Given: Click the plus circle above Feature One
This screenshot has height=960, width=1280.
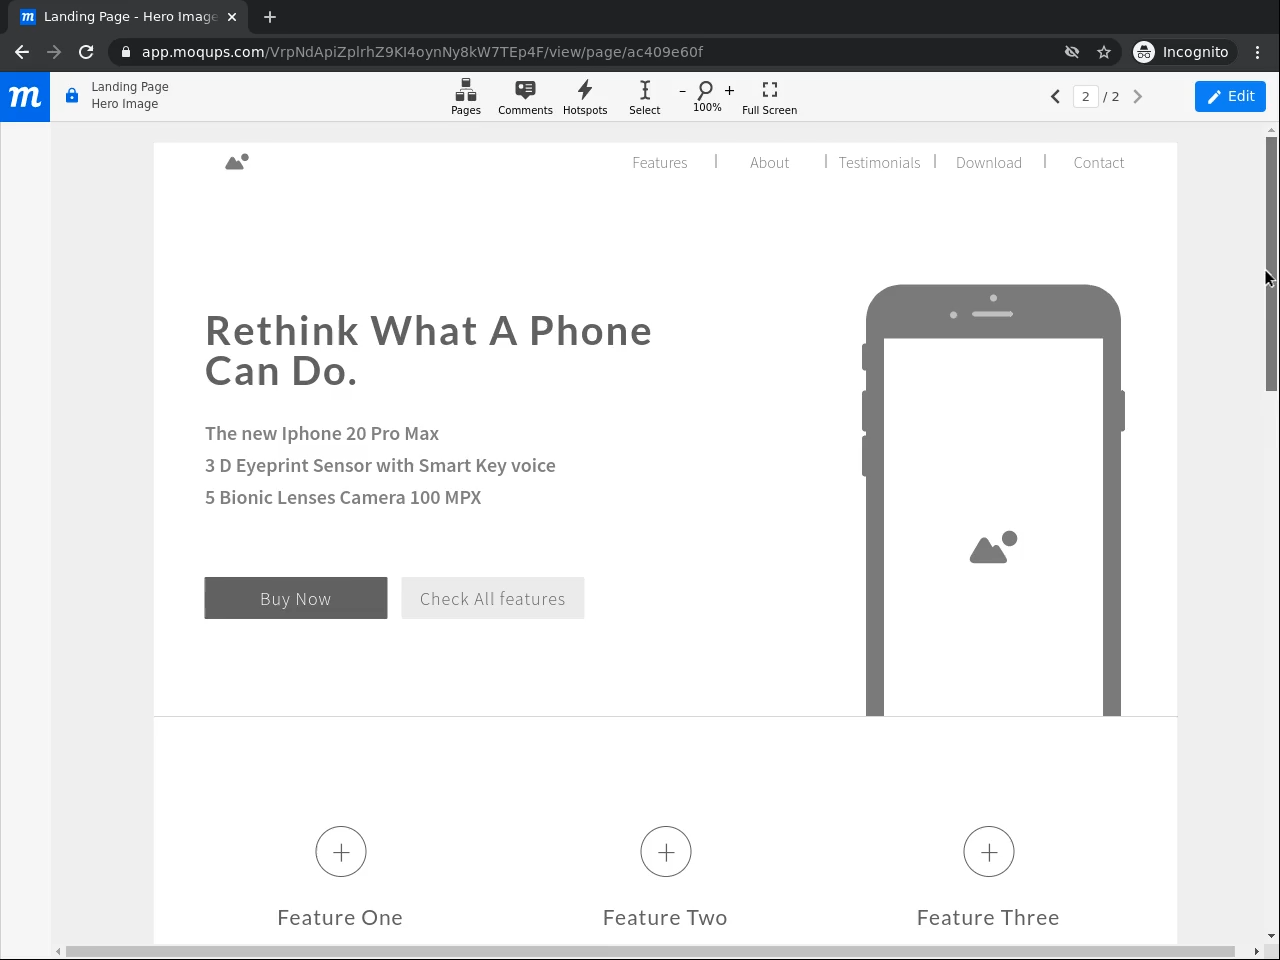Looking at the screenshot, I should [341, 852].
